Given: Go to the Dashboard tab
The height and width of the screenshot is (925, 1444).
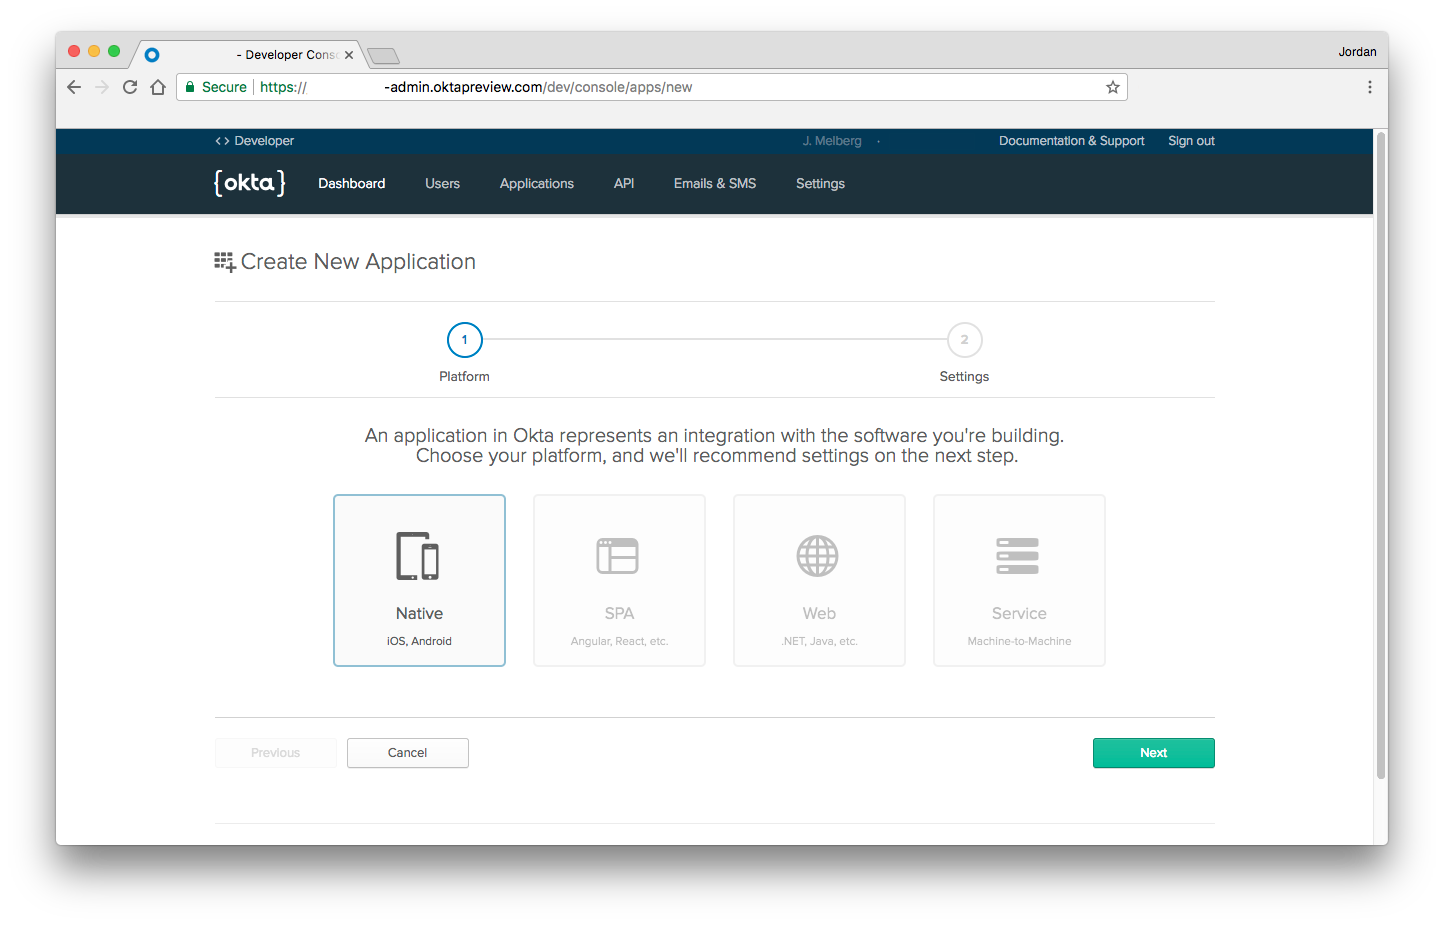Looking at the screenshot, I should click(x=352, y=184).
